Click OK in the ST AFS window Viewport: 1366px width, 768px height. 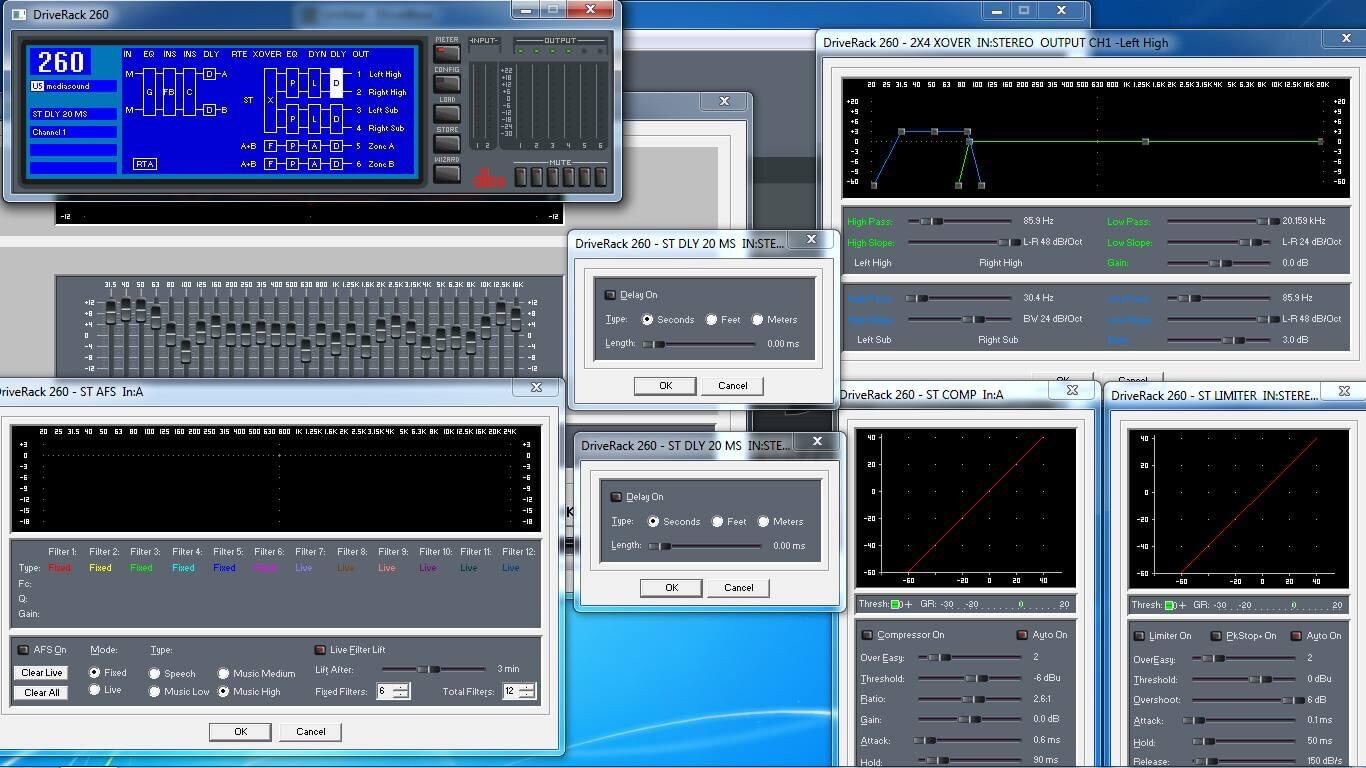pos(240,732)
